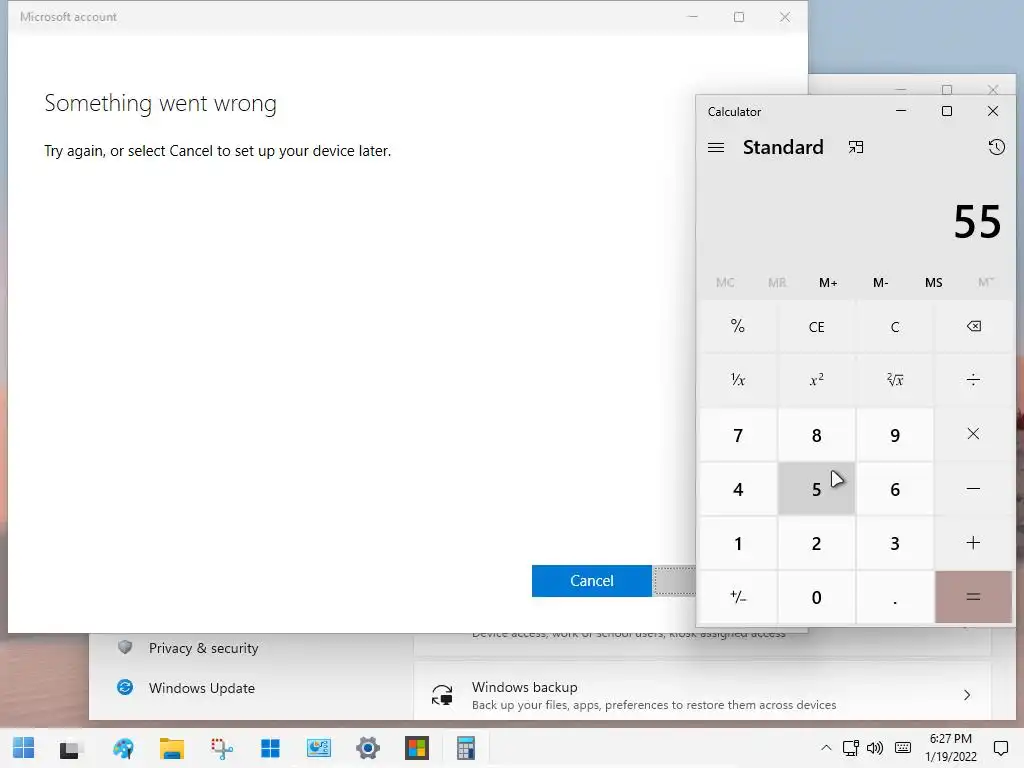This screenshot has width=1024, height=768.
Task: Minimize the Calculator window
Action: [901, 112]
